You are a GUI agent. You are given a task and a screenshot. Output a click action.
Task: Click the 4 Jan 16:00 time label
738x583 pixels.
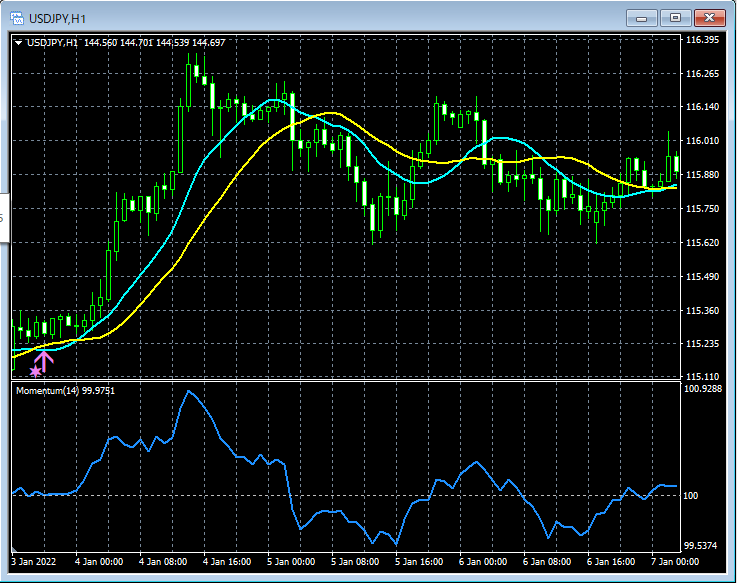coord(227,562)
